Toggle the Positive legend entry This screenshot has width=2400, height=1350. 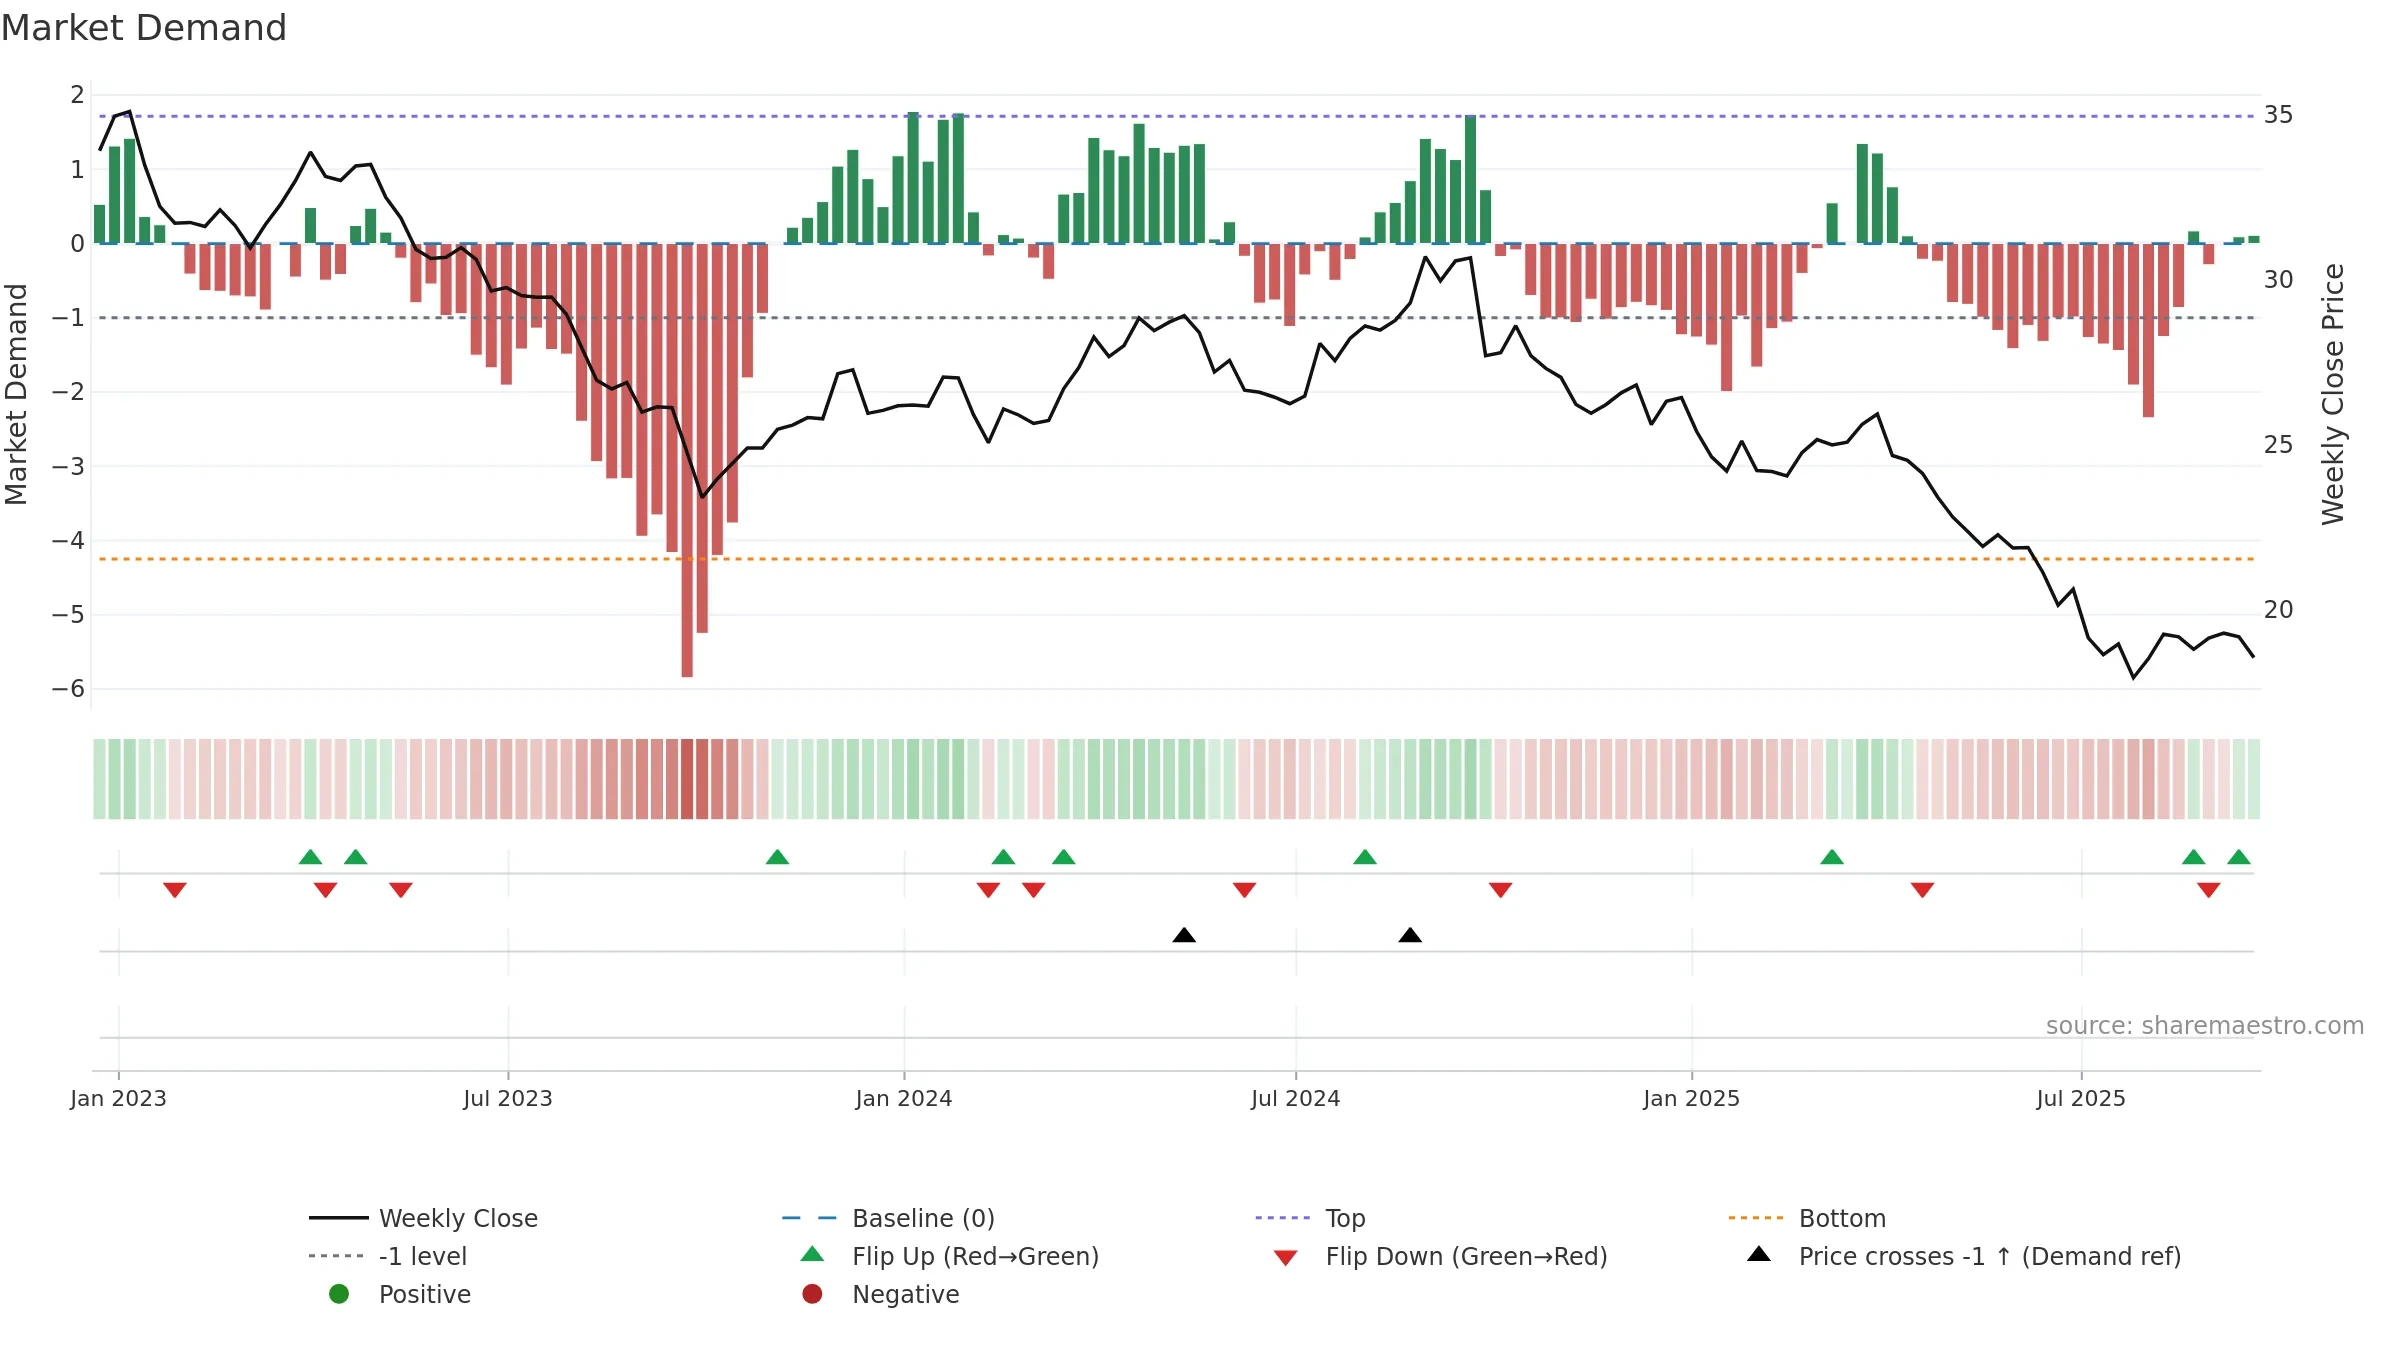[398, 1294]
